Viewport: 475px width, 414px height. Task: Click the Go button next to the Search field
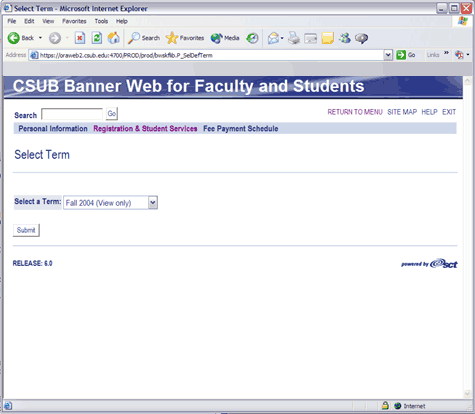[112, 114]
